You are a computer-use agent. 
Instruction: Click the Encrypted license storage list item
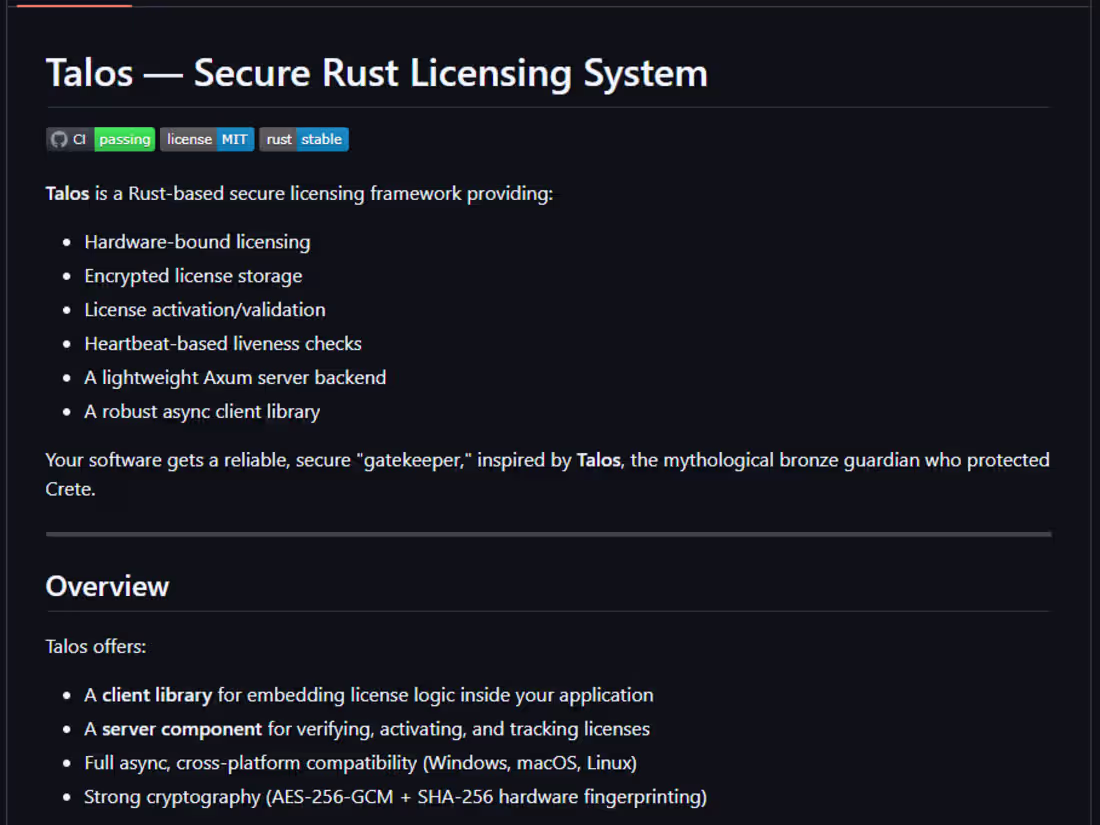point(193,276)
